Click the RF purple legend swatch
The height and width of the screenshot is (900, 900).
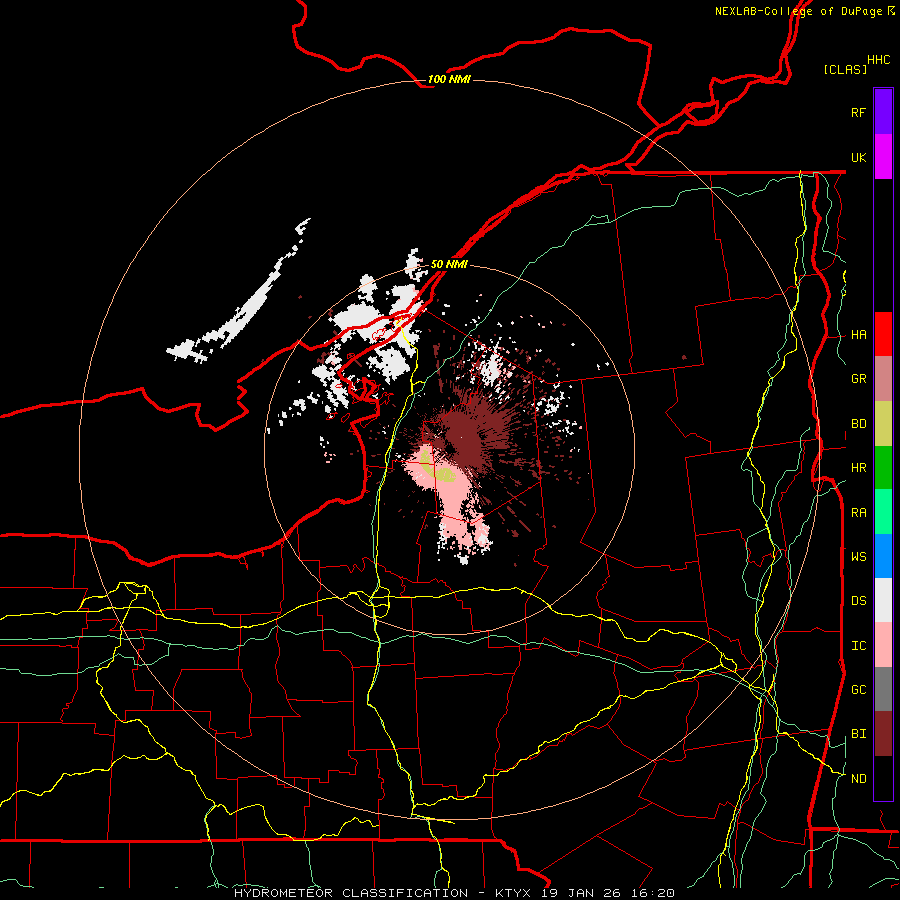(x=883, y=112)
